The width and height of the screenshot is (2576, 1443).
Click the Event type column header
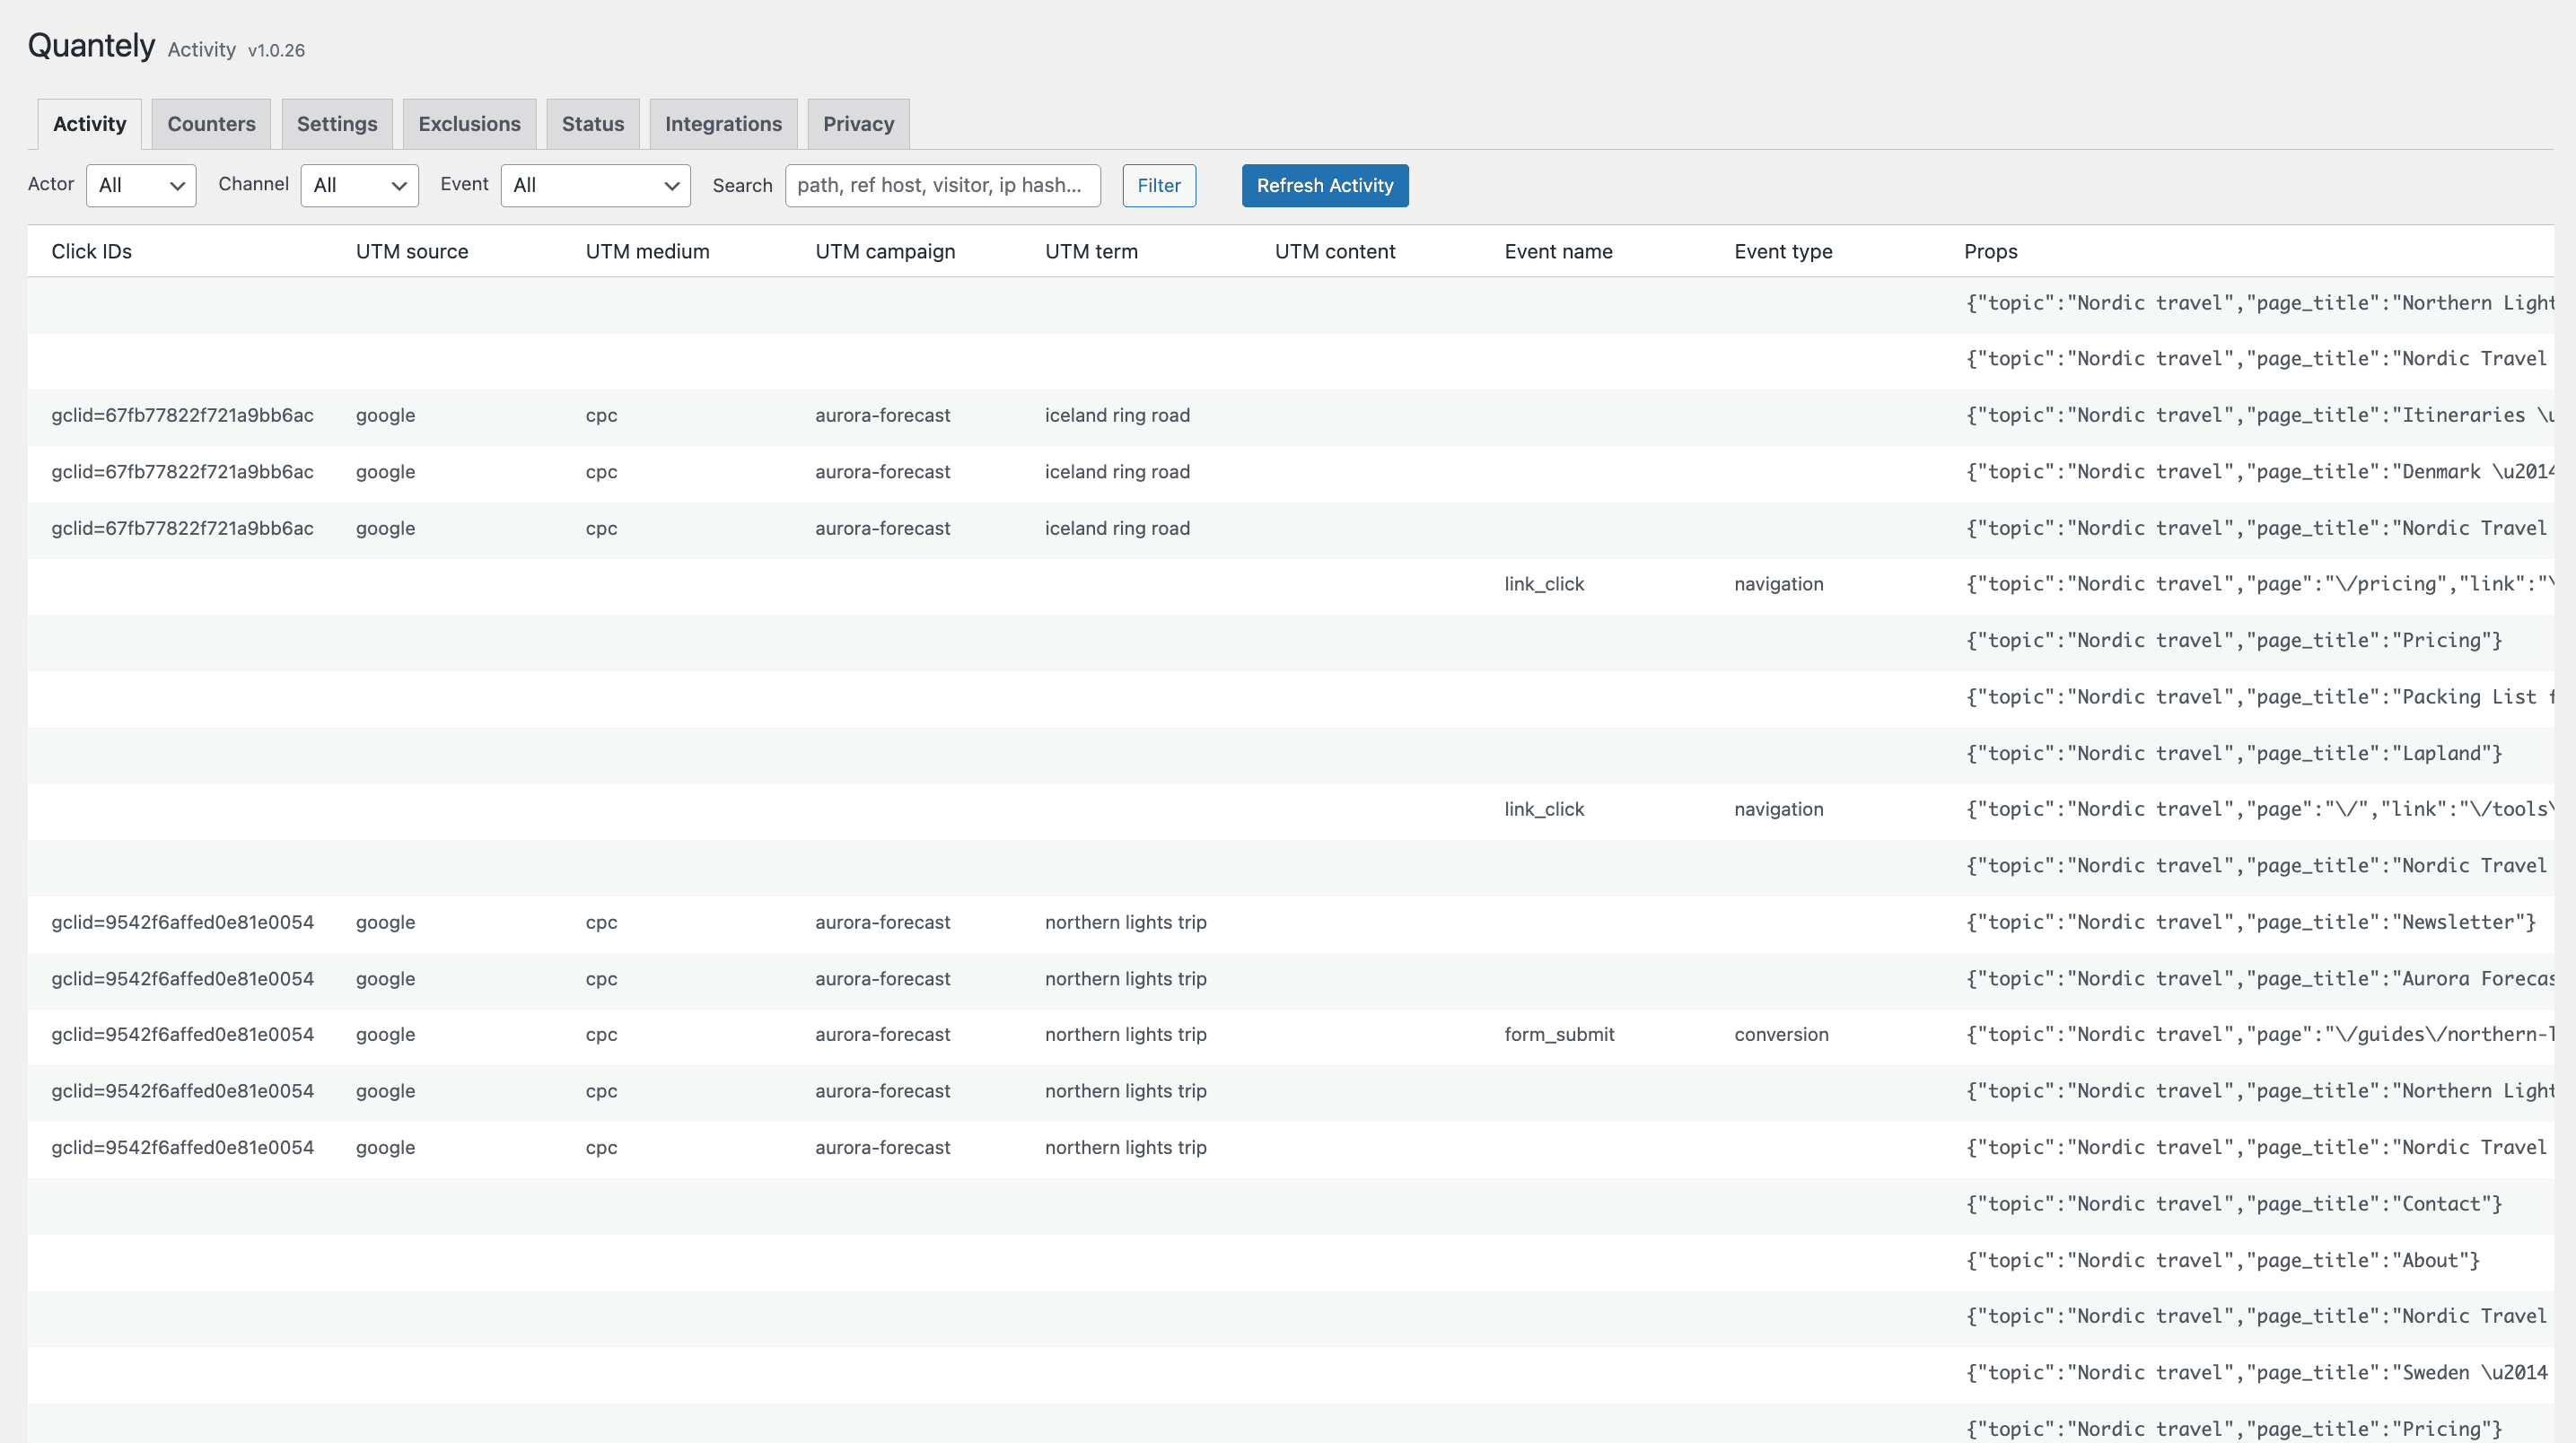(x=1782, y=251)
